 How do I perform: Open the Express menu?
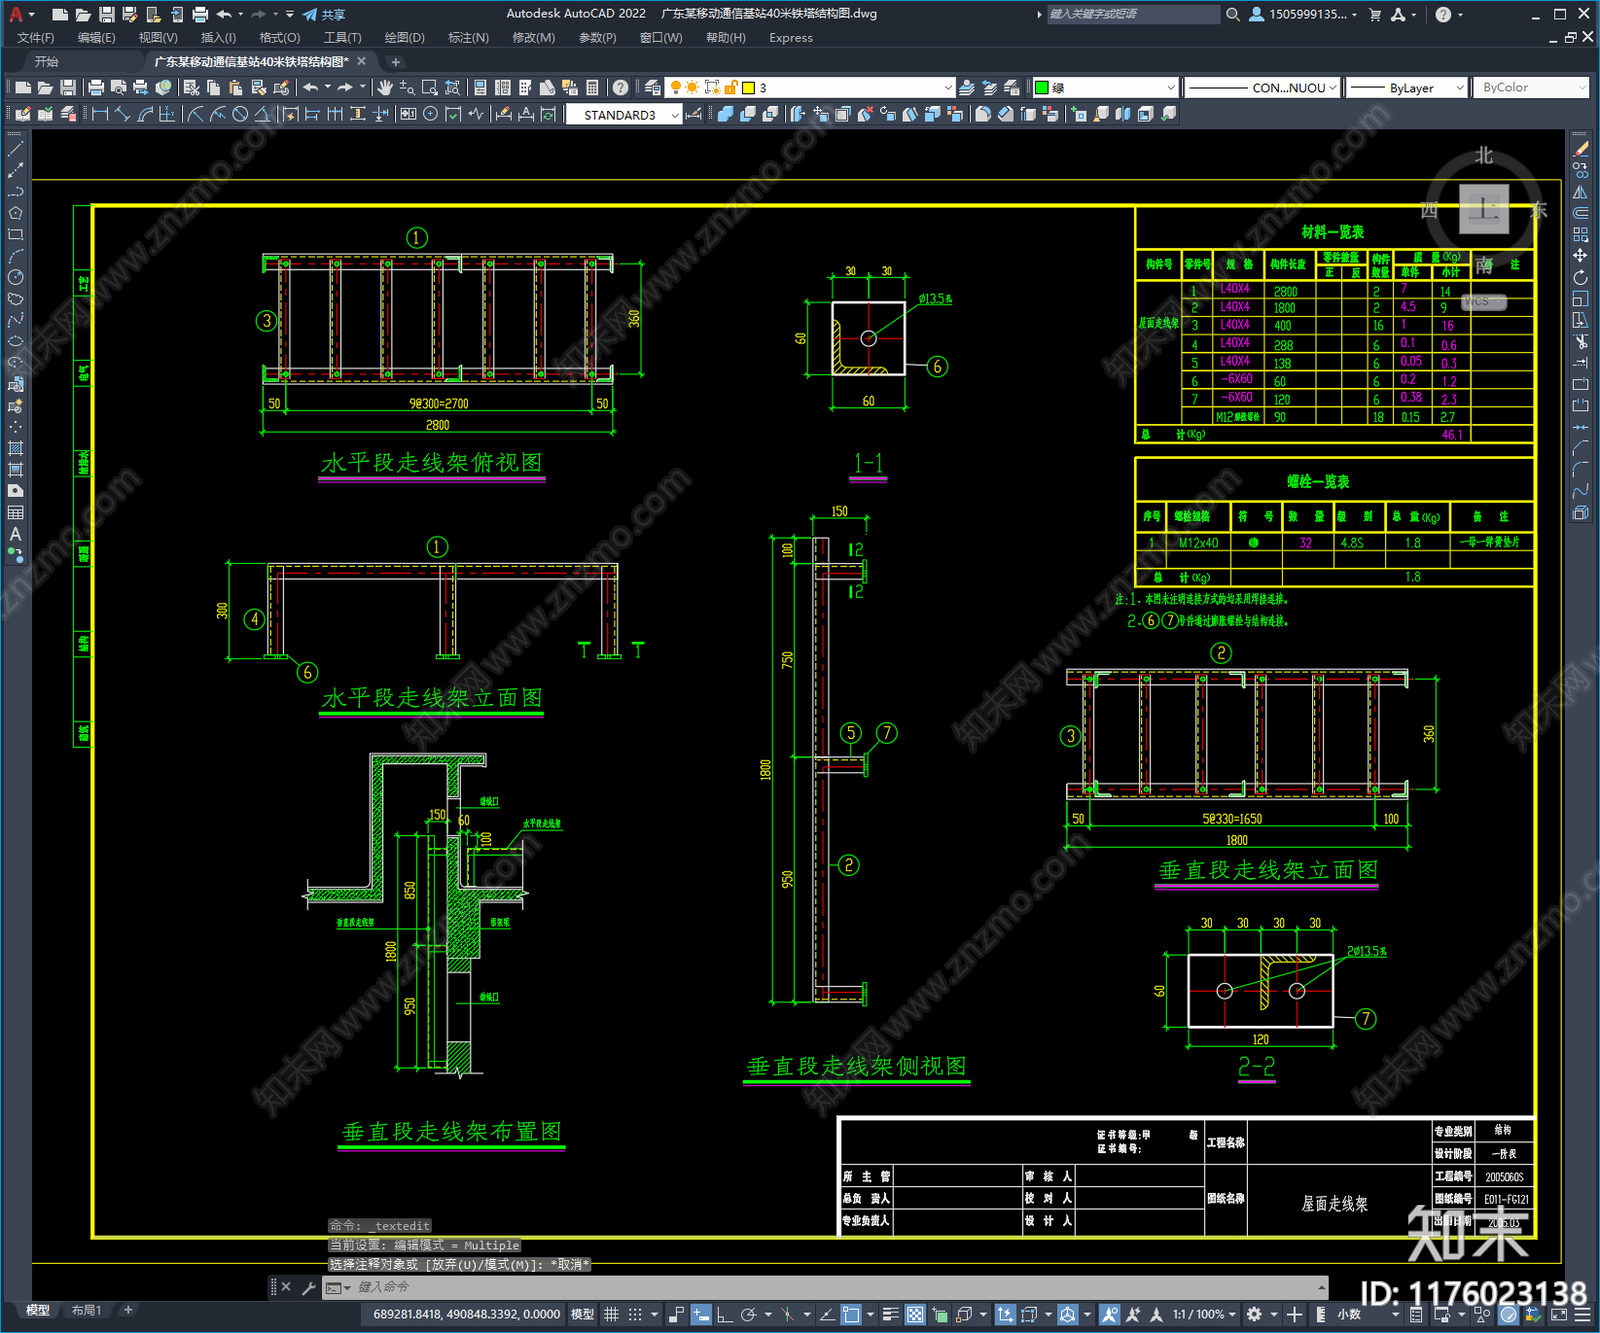click(791, 38)
